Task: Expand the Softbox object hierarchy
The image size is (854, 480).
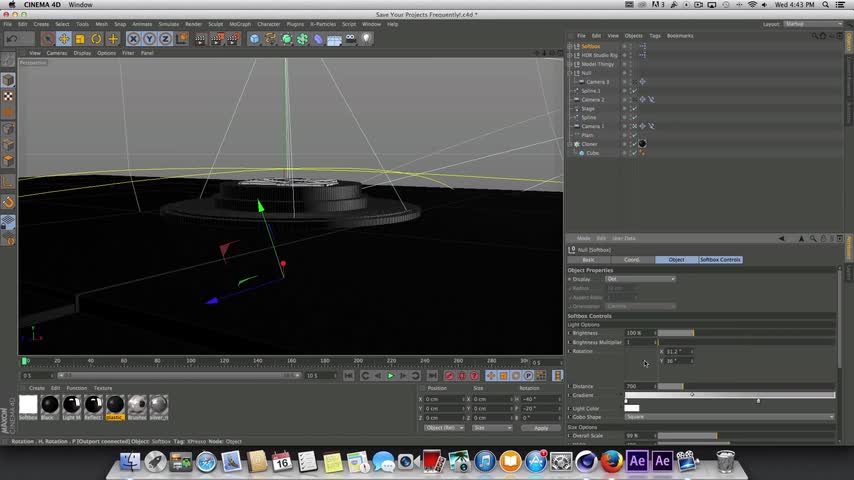Action: pos(570,46)
